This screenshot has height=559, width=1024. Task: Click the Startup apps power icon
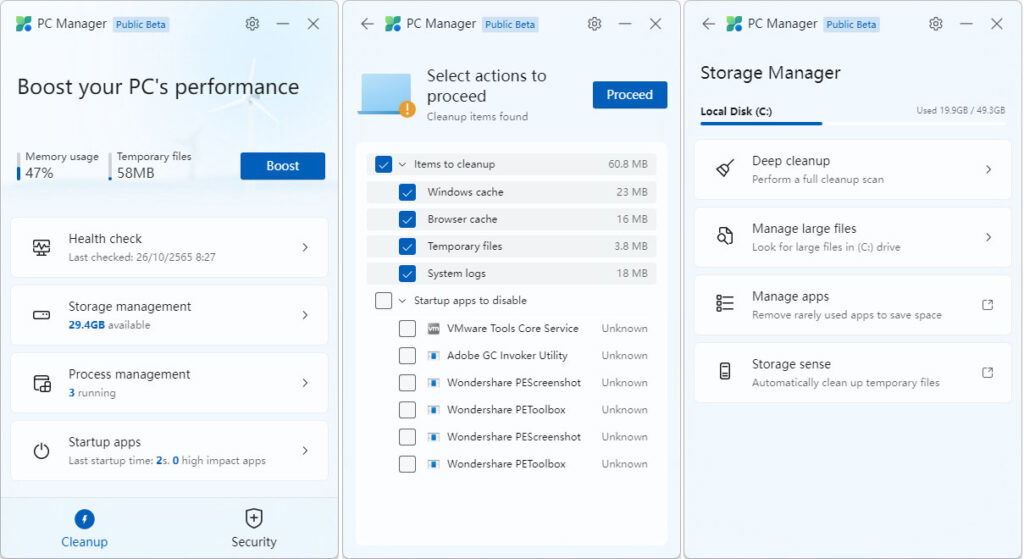pyautogui.click(x=41, y=451)
